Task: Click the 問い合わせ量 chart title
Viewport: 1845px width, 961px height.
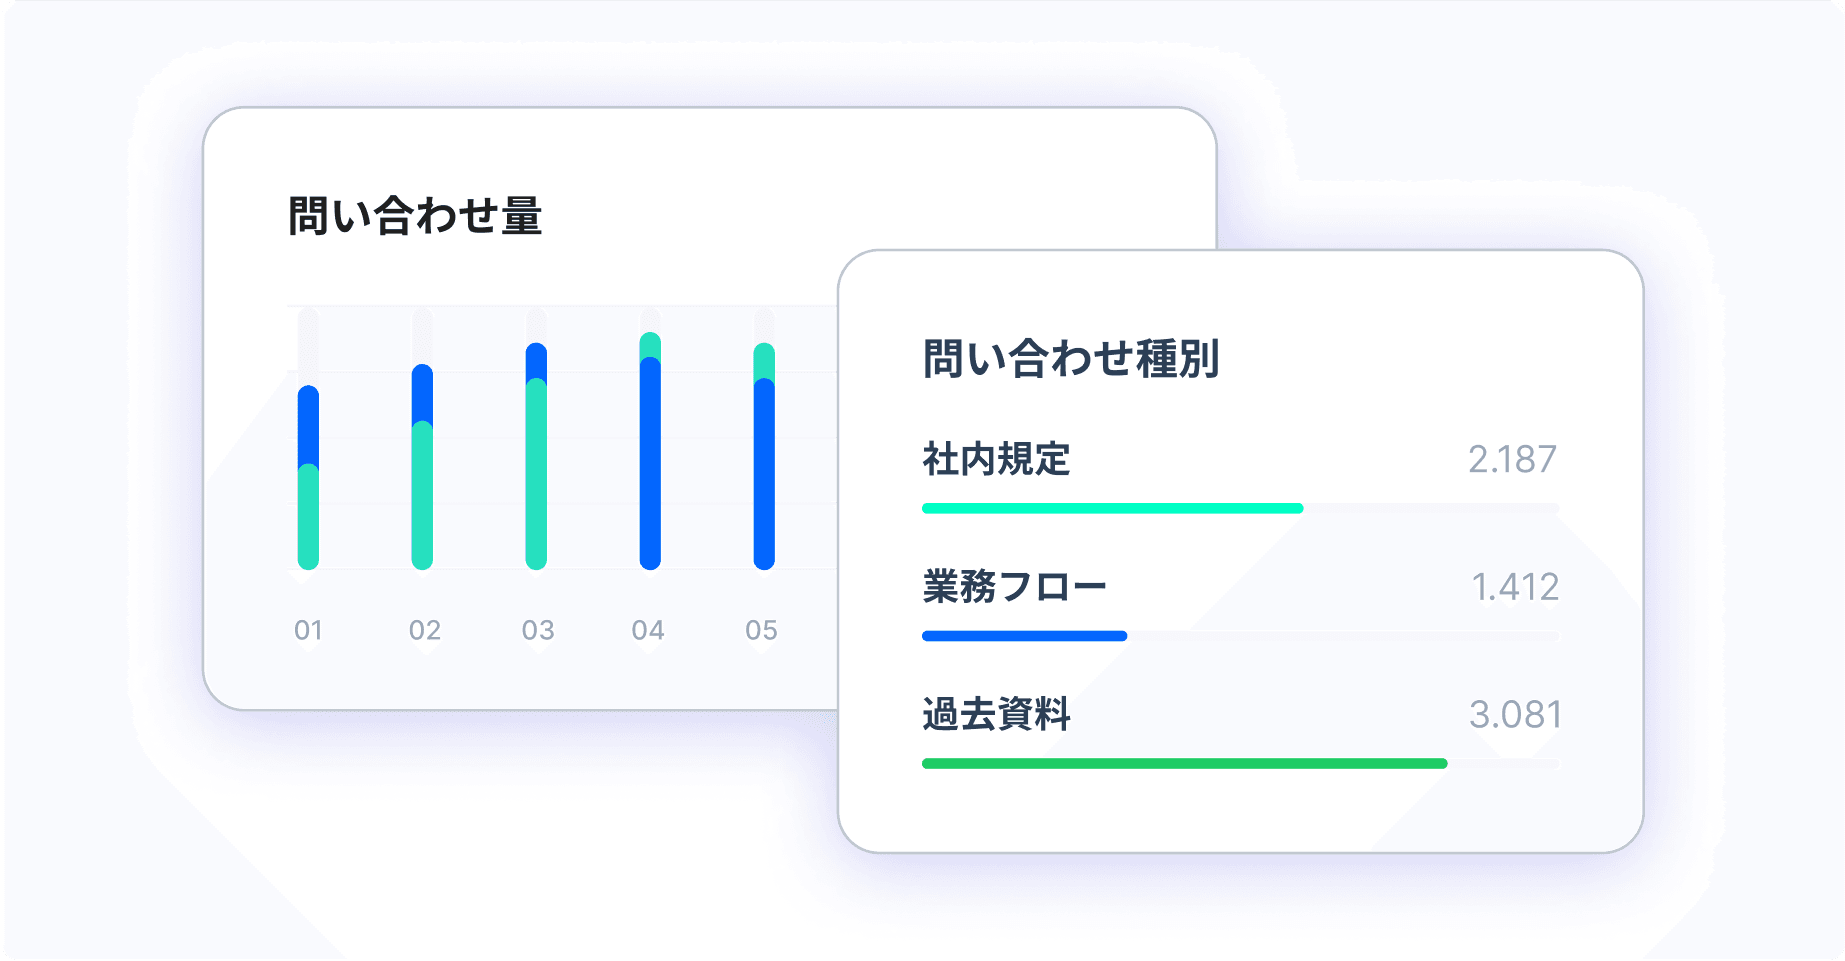Action: pos(415,216)
